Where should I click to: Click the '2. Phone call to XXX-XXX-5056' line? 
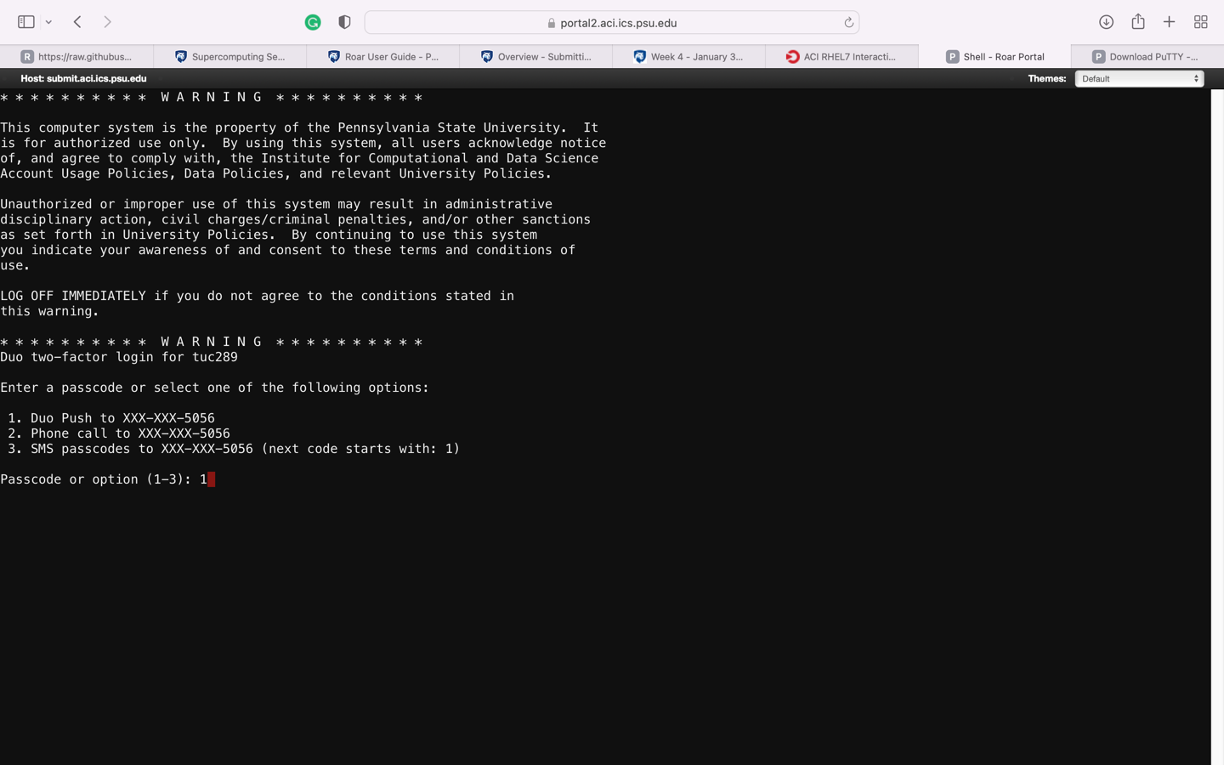(x=119, y=434)
